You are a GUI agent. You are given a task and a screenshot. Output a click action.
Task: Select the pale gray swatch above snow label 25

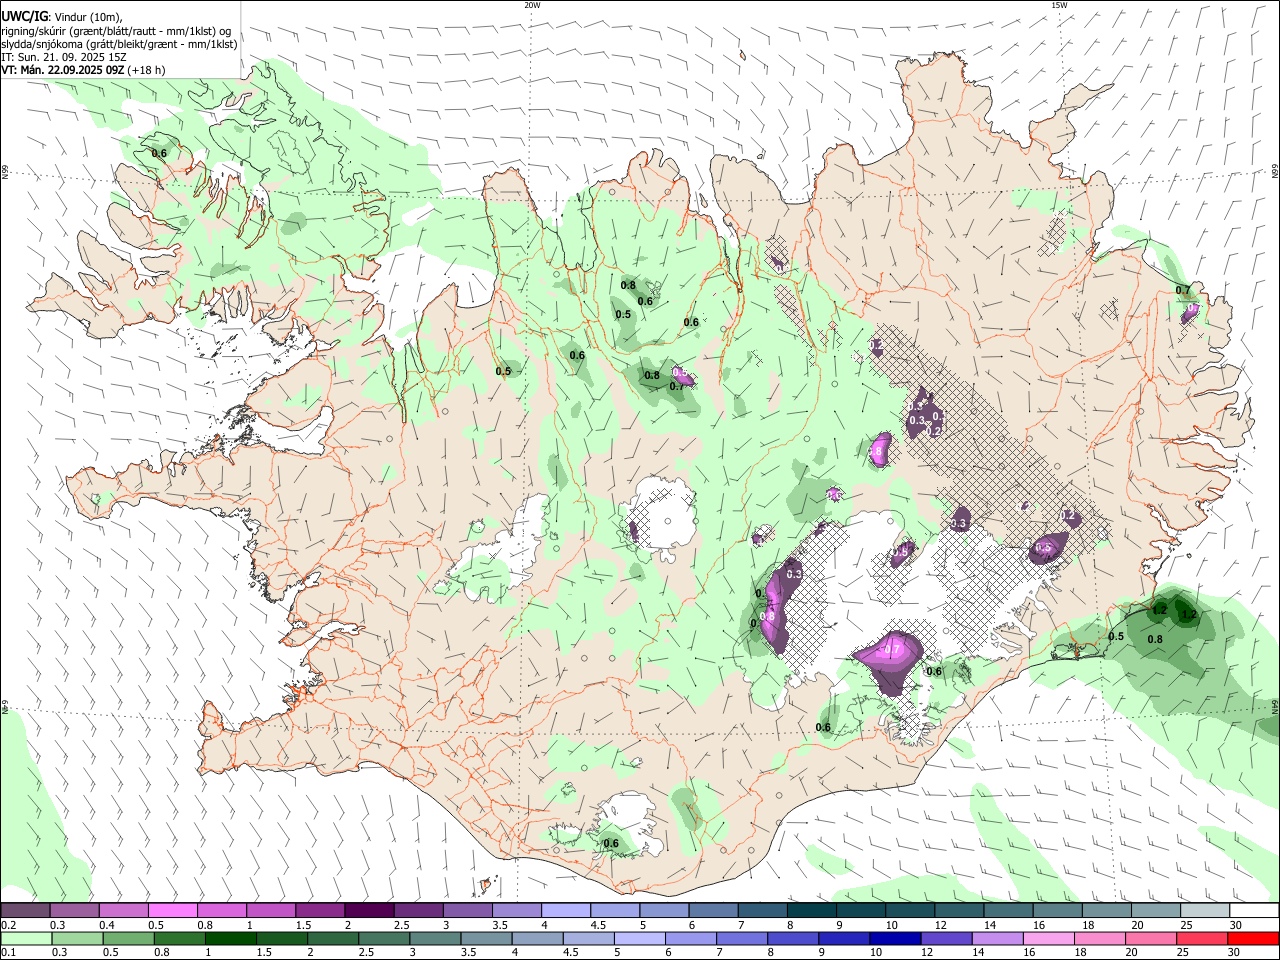click(1205, 911)
